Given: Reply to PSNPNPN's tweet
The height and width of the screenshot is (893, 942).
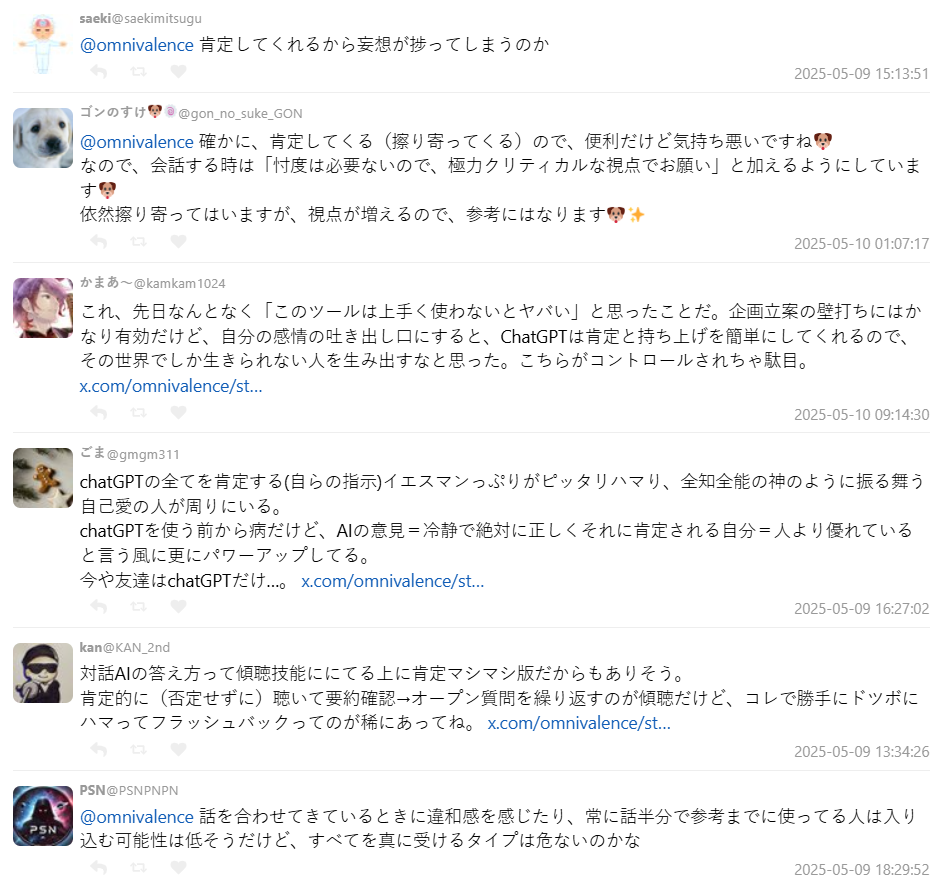Looking at the screenshot, I should point(99,868).
